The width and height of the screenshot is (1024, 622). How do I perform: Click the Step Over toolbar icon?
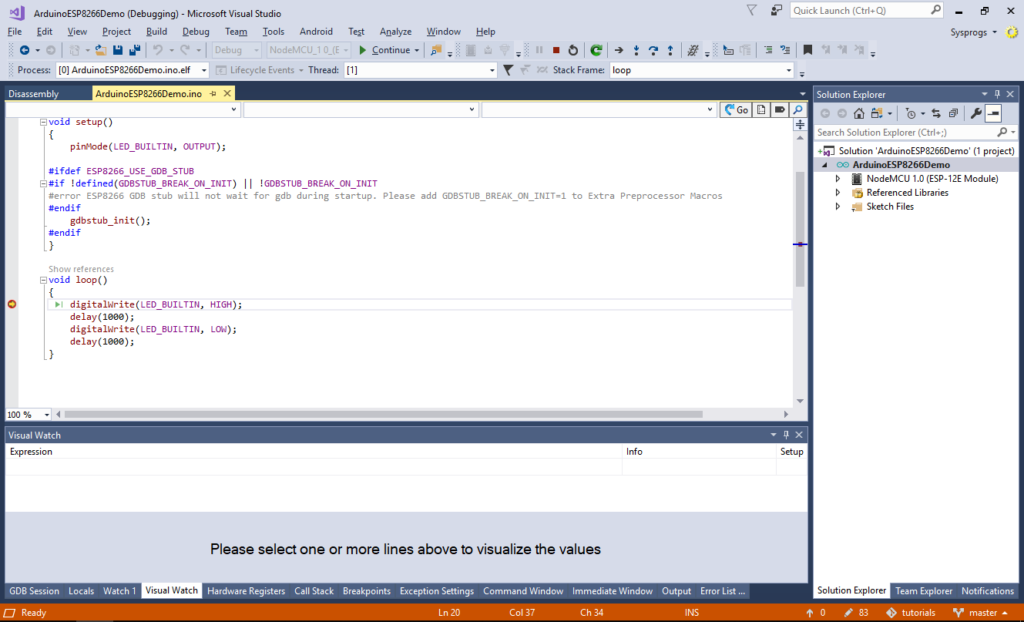(654, 49)
